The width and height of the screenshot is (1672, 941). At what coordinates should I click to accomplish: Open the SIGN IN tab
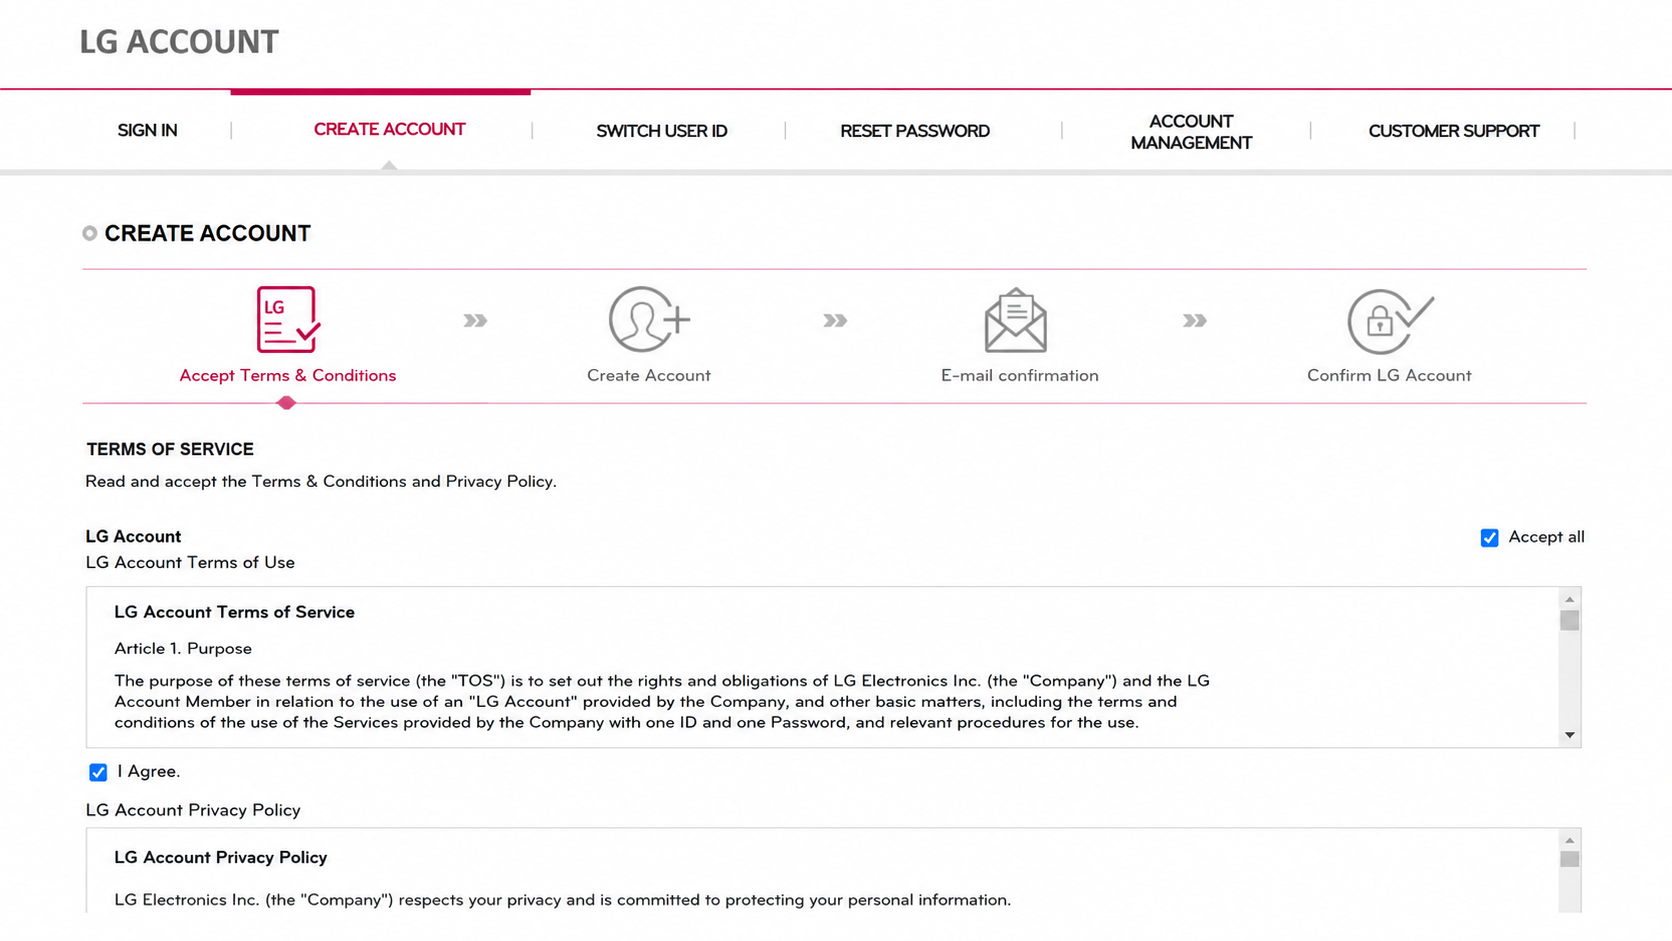147,131
